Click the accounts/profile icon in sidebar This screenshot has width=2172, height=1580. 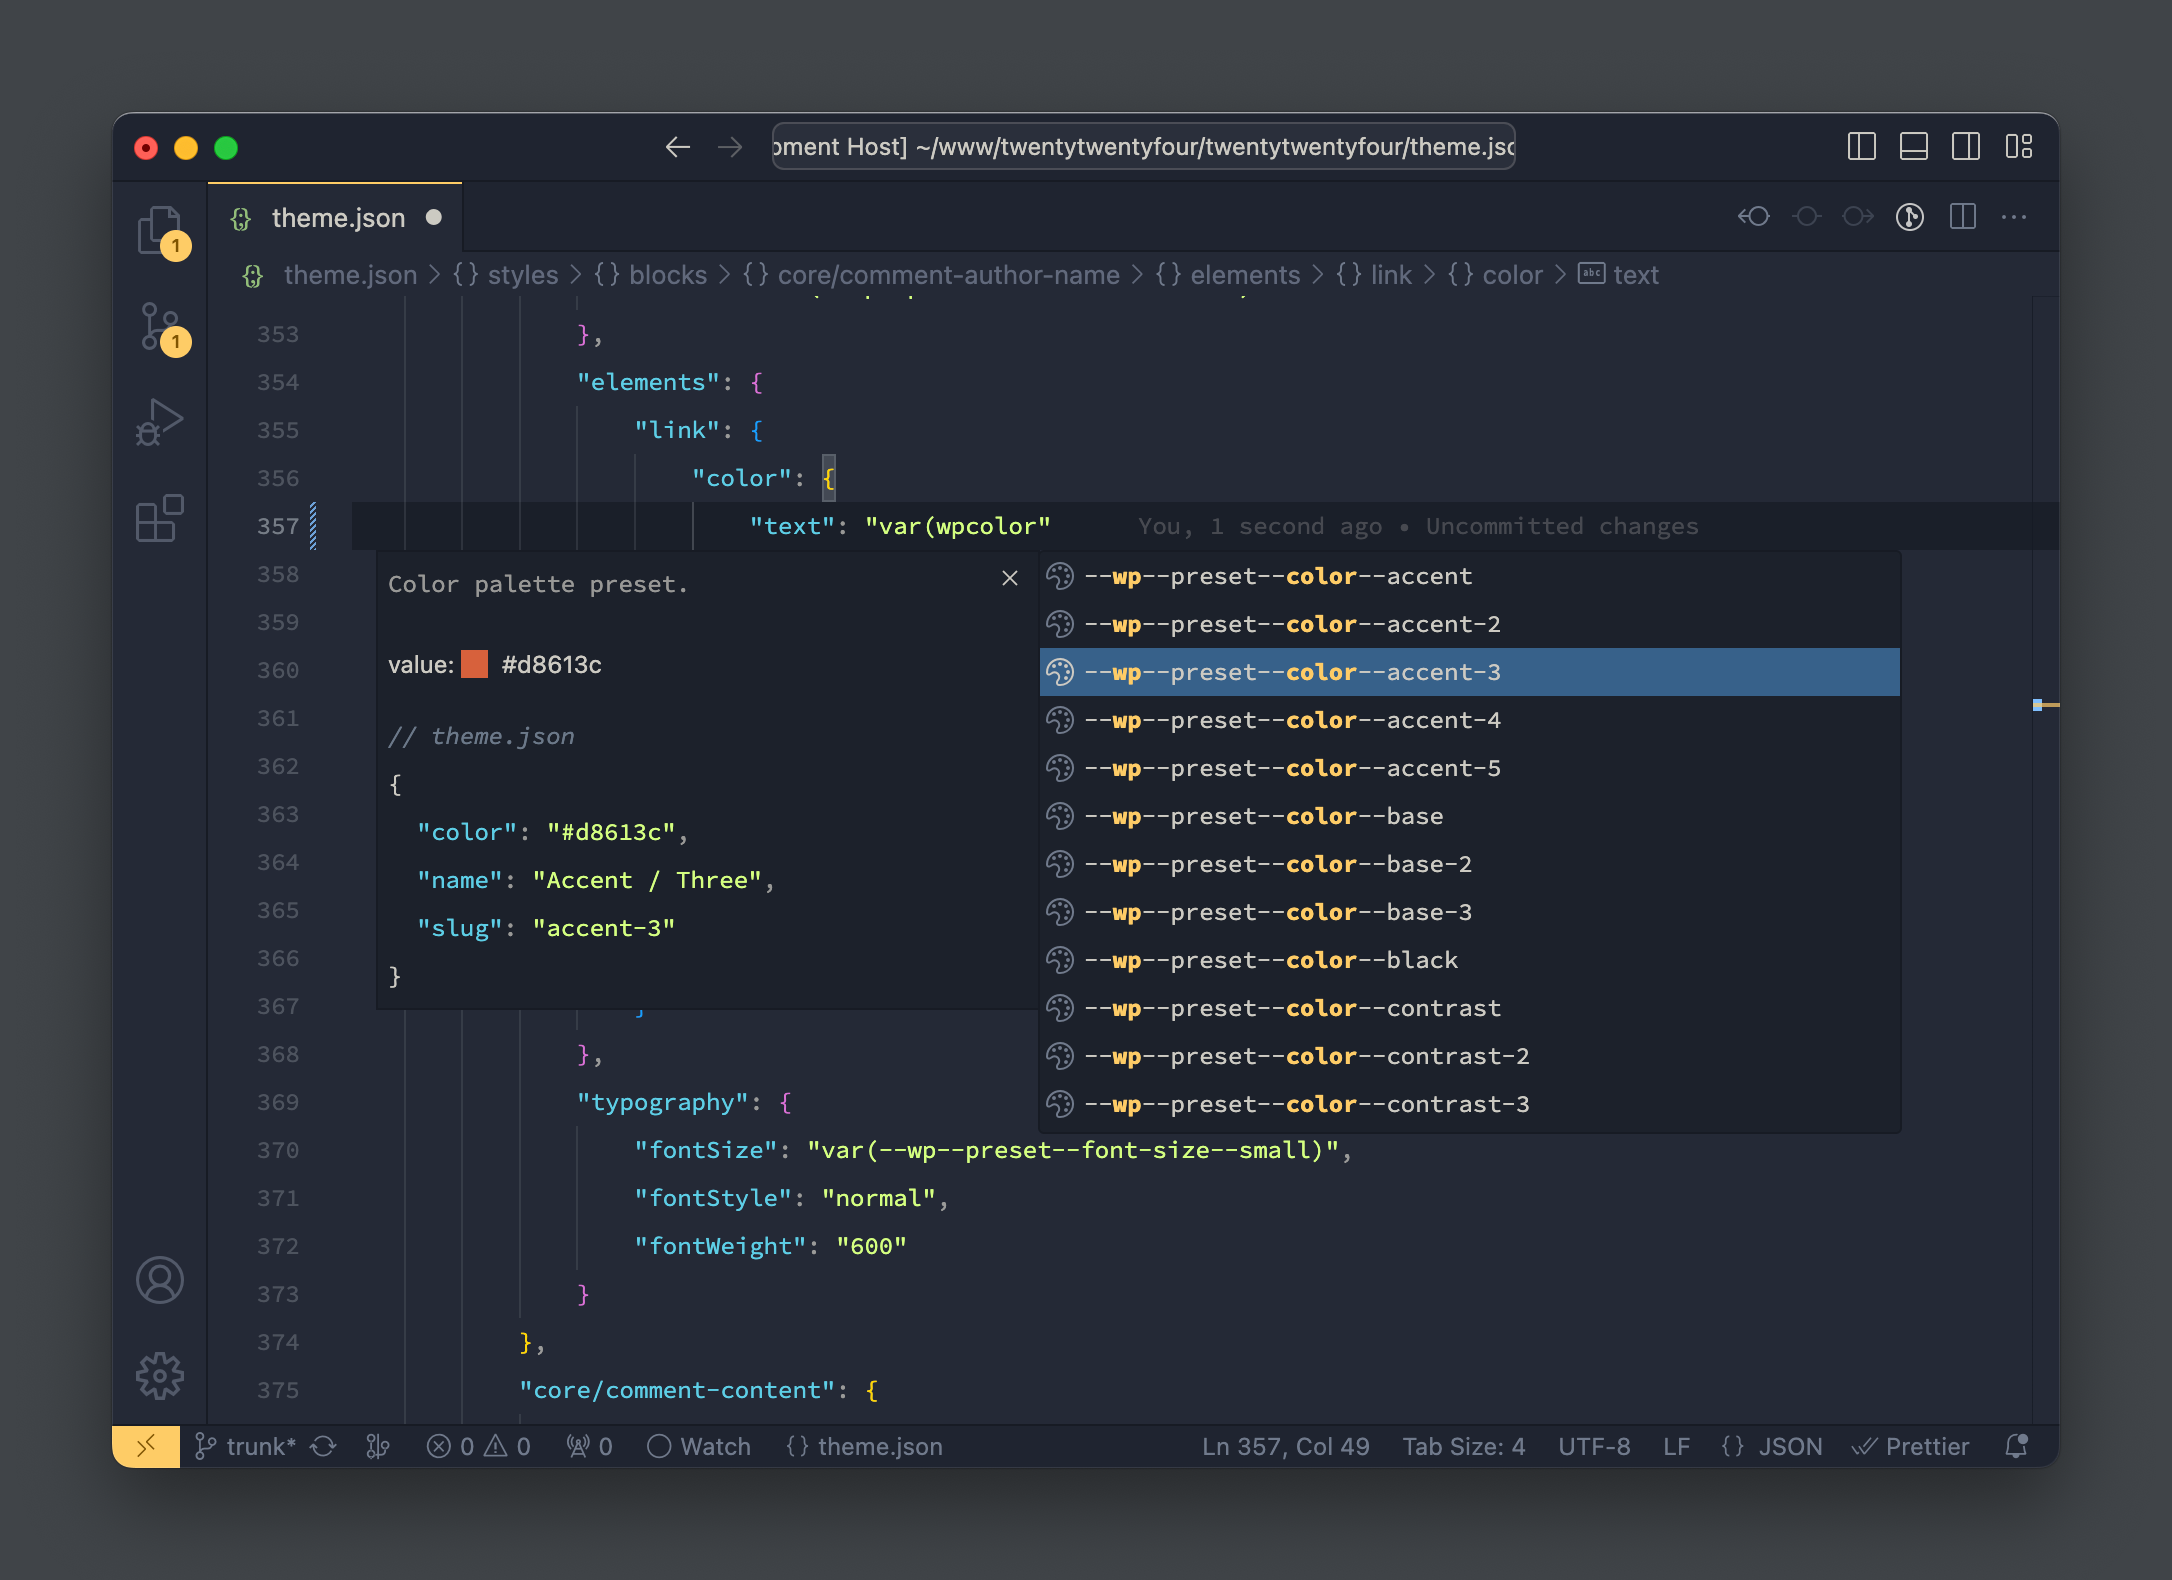click(162, 1280)
